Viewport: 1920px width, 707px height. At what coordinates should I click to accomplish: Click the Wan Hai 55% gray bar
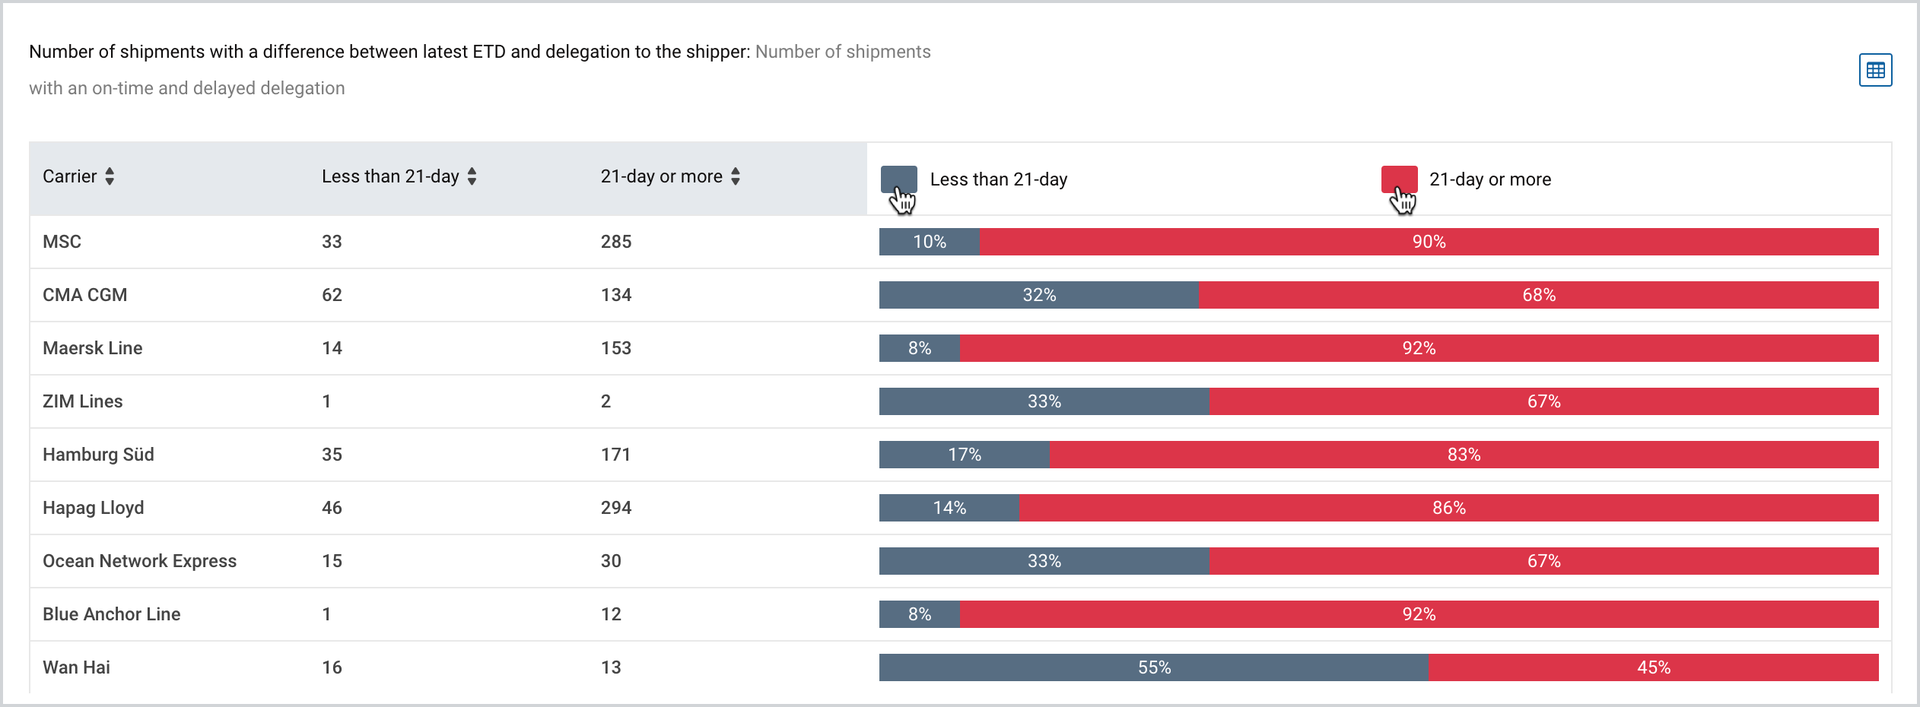(x=1154, y=668)
